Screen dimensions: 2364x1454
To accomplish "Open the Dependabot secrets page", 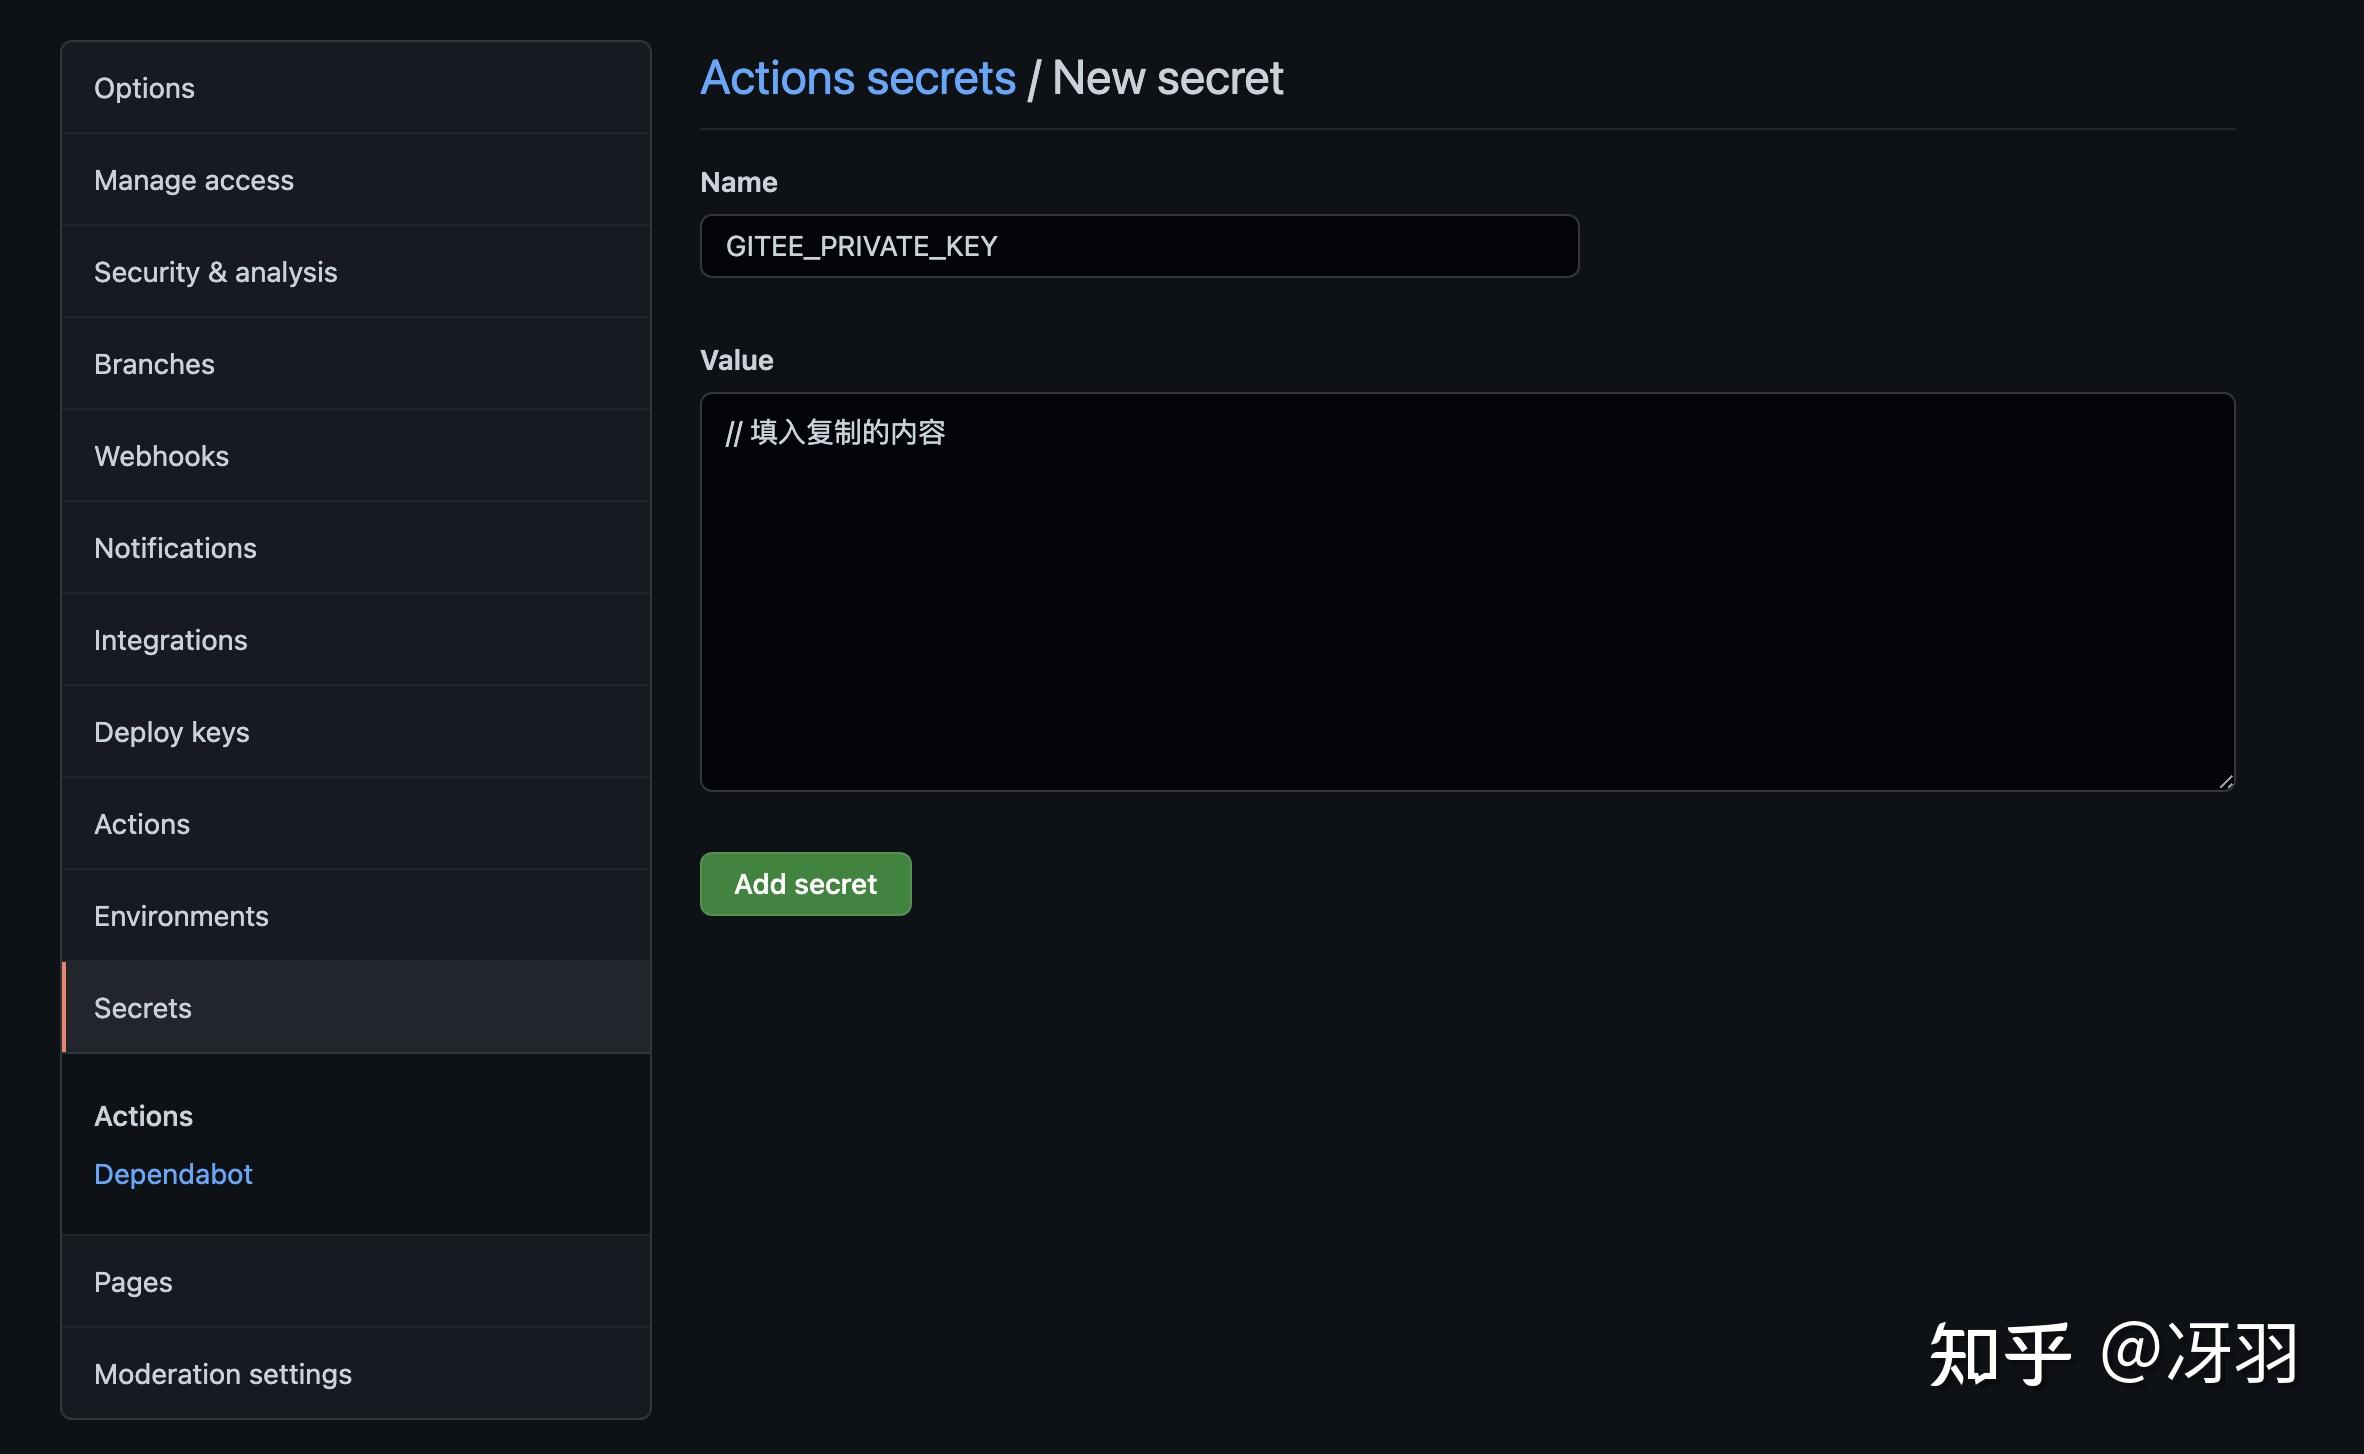I will 173,1173.
